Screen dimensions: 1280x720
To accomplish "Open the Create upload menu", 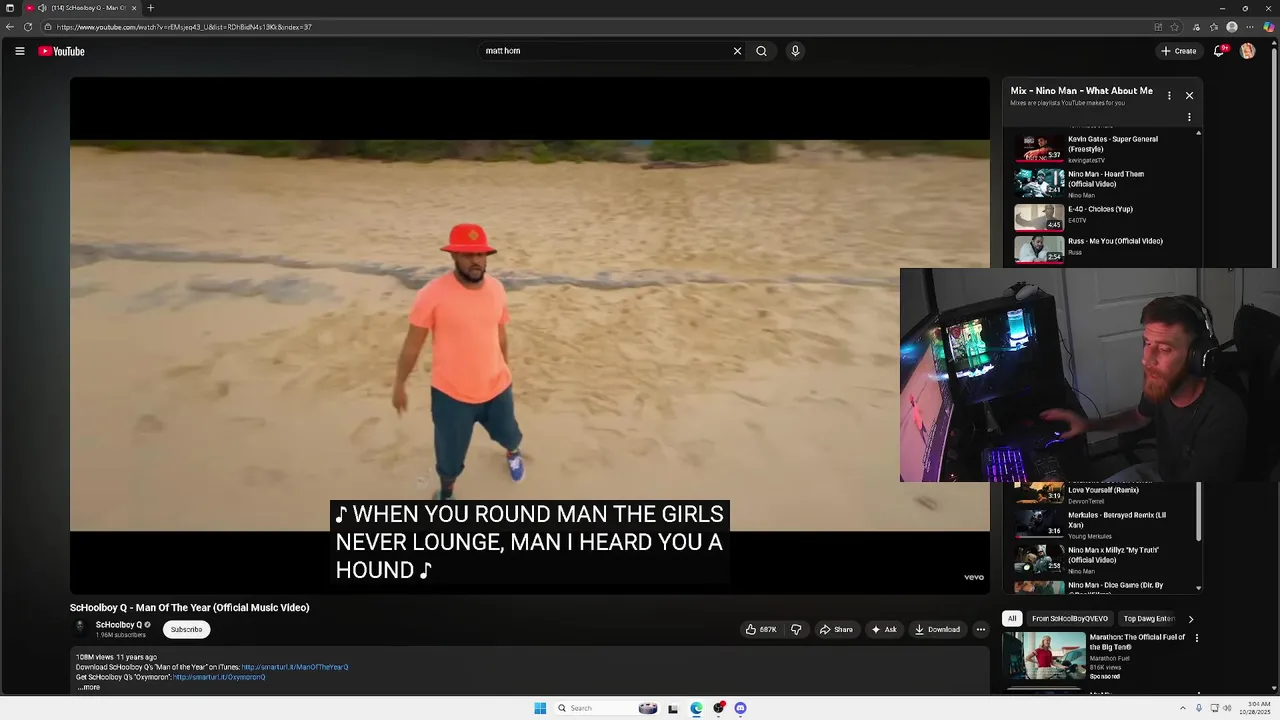I will (1178, 51).
